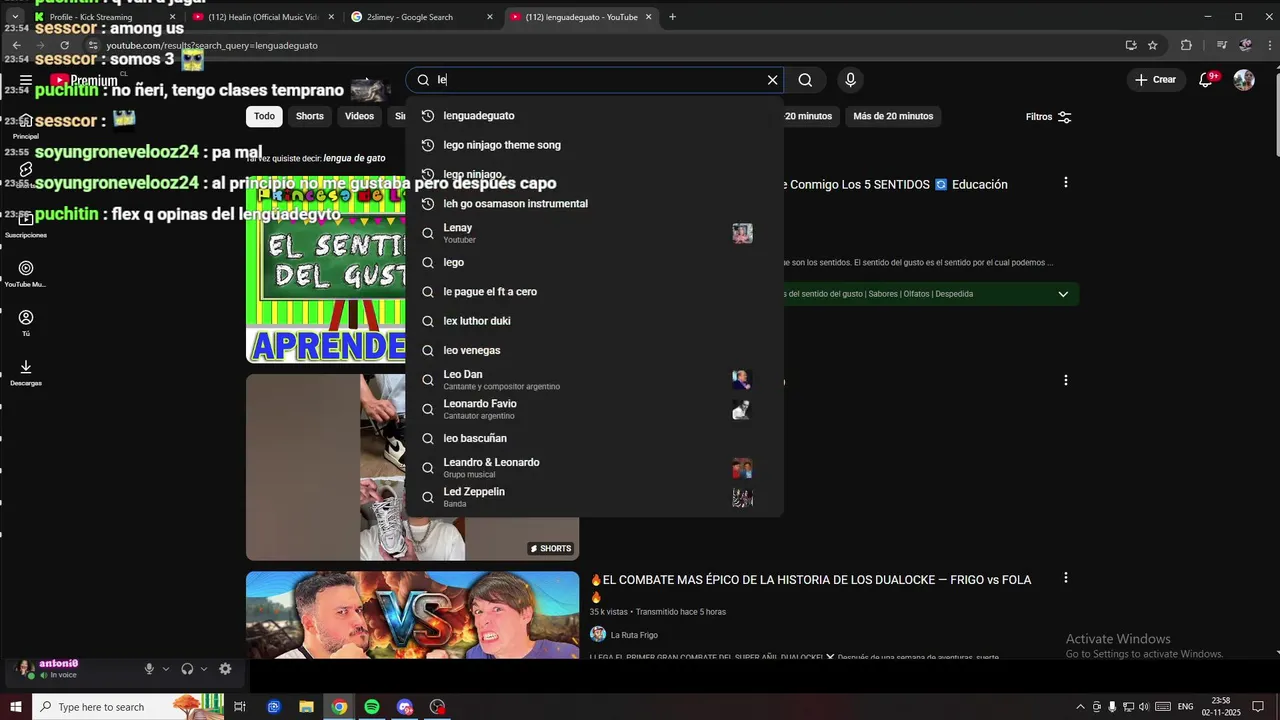Viewport: 1280px width, 720px height.
Task: Open the Crear menu
Action: [x=1156, y=80]
